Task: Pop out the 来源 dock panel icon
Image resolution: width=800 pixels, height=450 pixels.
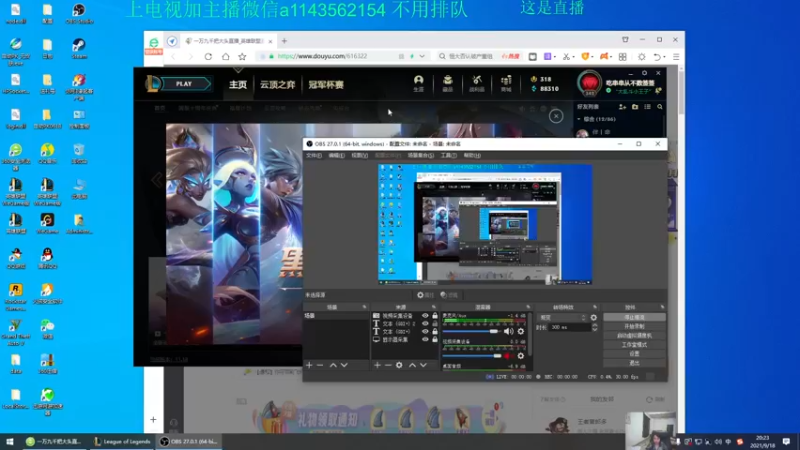Action: (434, 307)
